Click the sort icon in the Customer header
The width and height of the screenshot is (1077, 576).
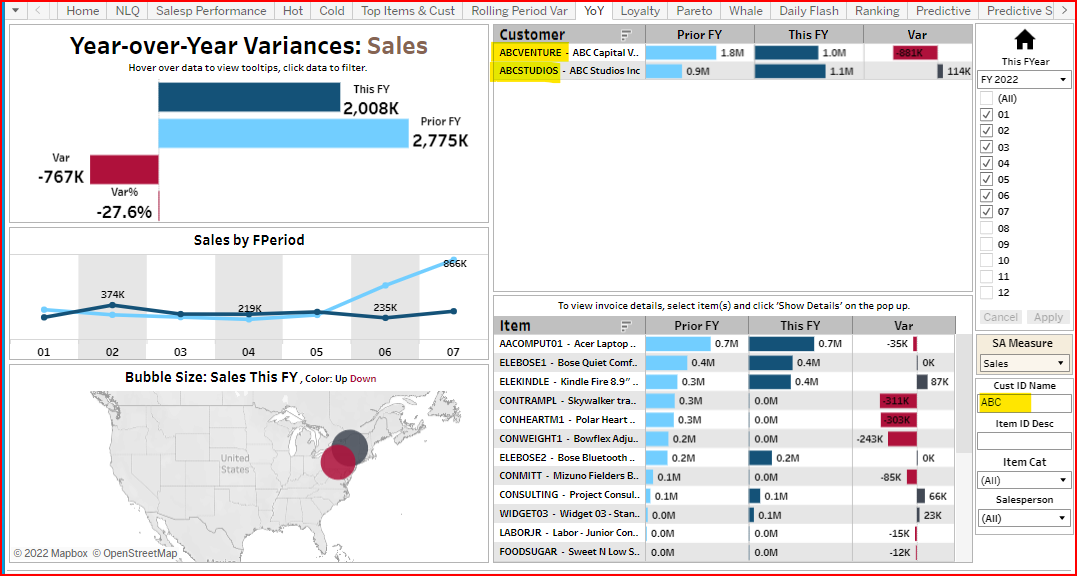[x=627, y=35]
